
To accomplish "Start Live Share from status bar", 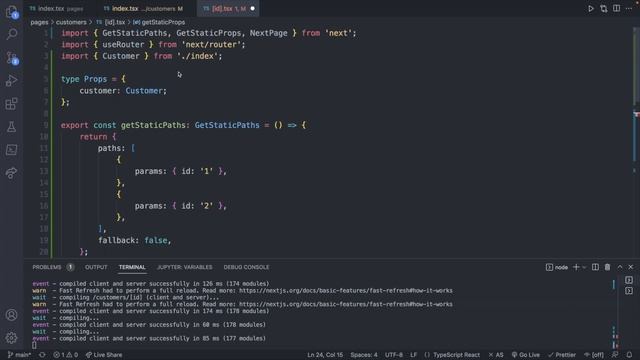I will 104,355.
